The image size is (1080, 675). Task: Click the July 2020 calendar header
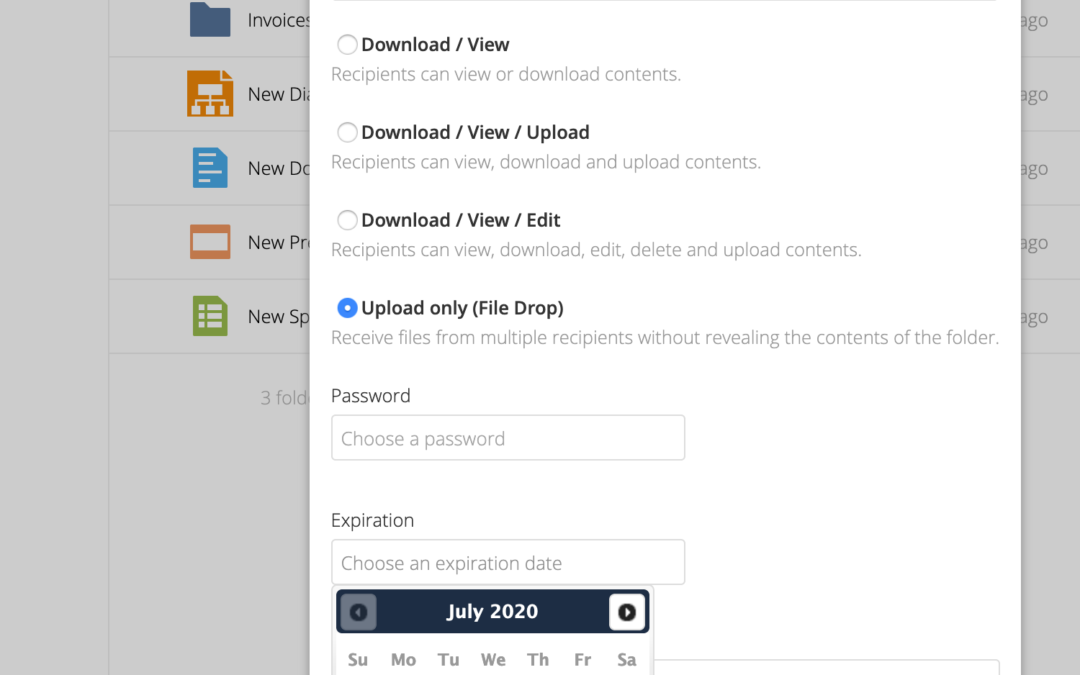492,611
